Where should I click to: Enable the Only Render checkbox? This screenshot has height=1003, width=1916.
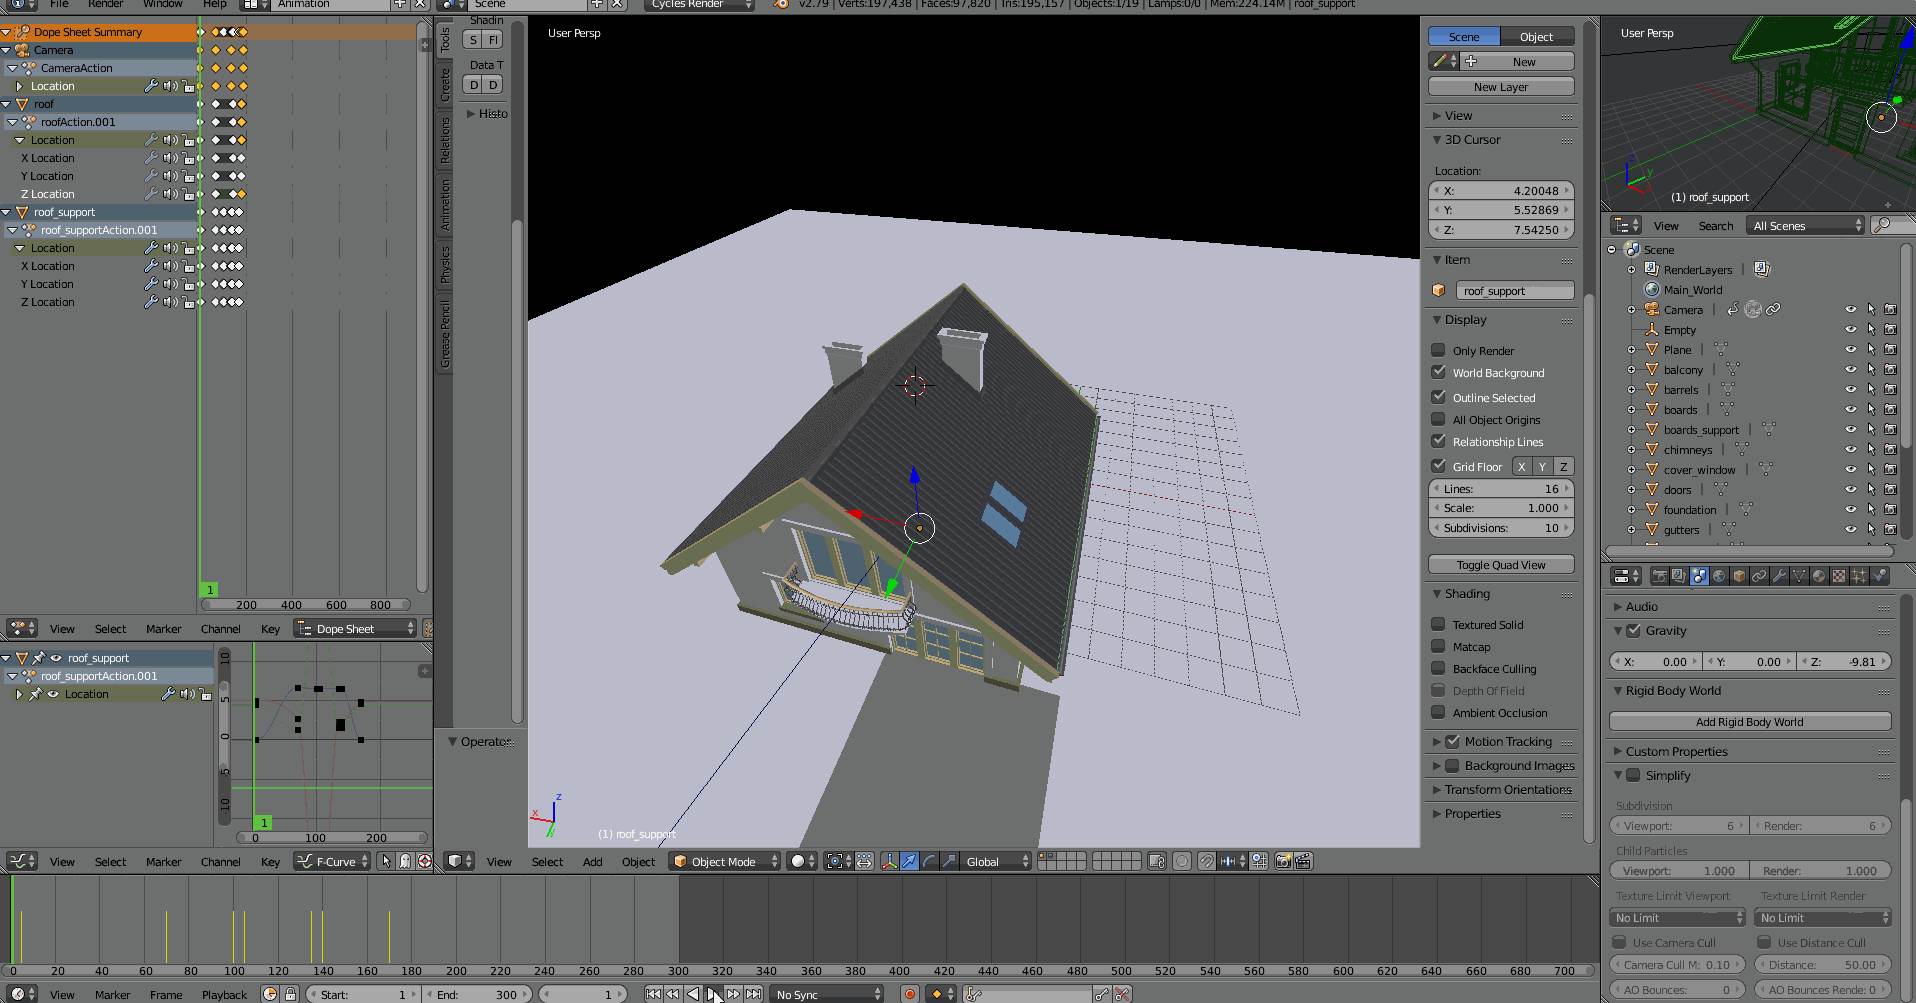(x=1439, y=350)
